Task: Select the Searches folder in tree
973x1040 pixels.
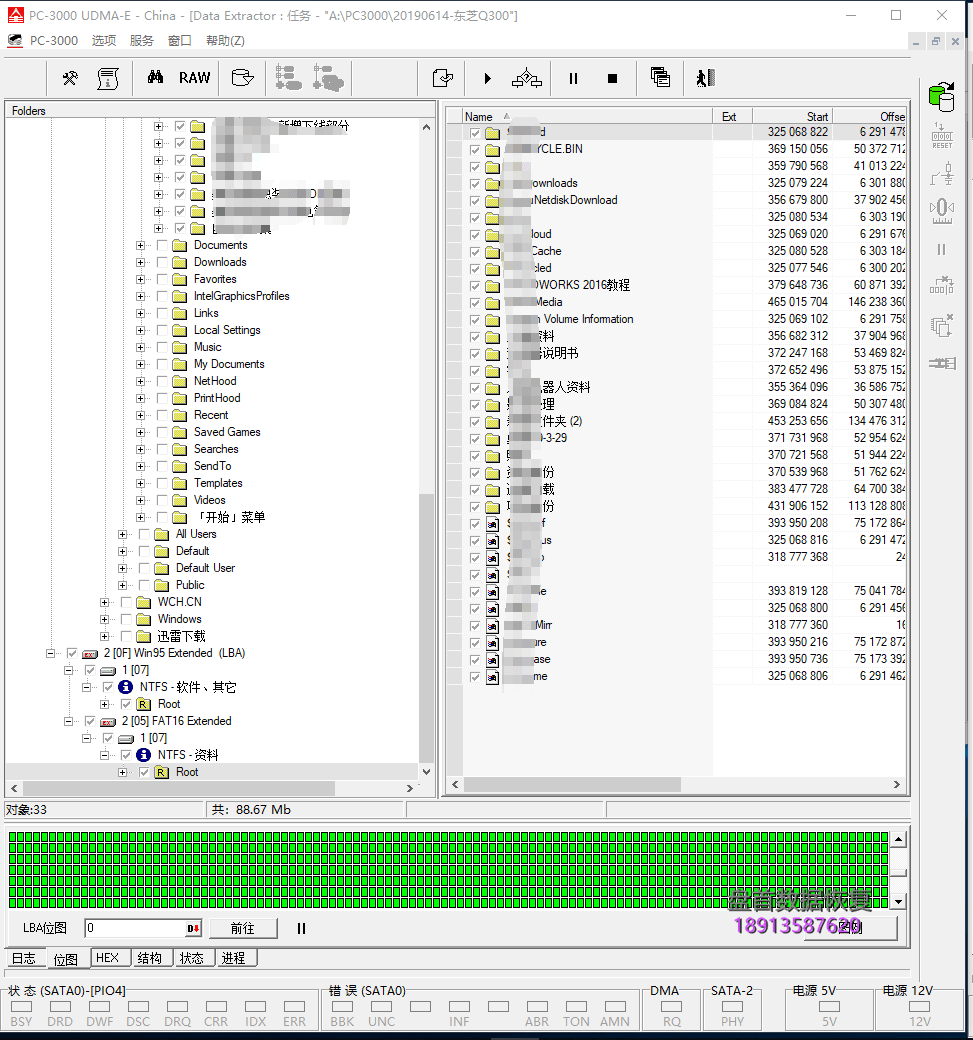Action: [216, 449]
